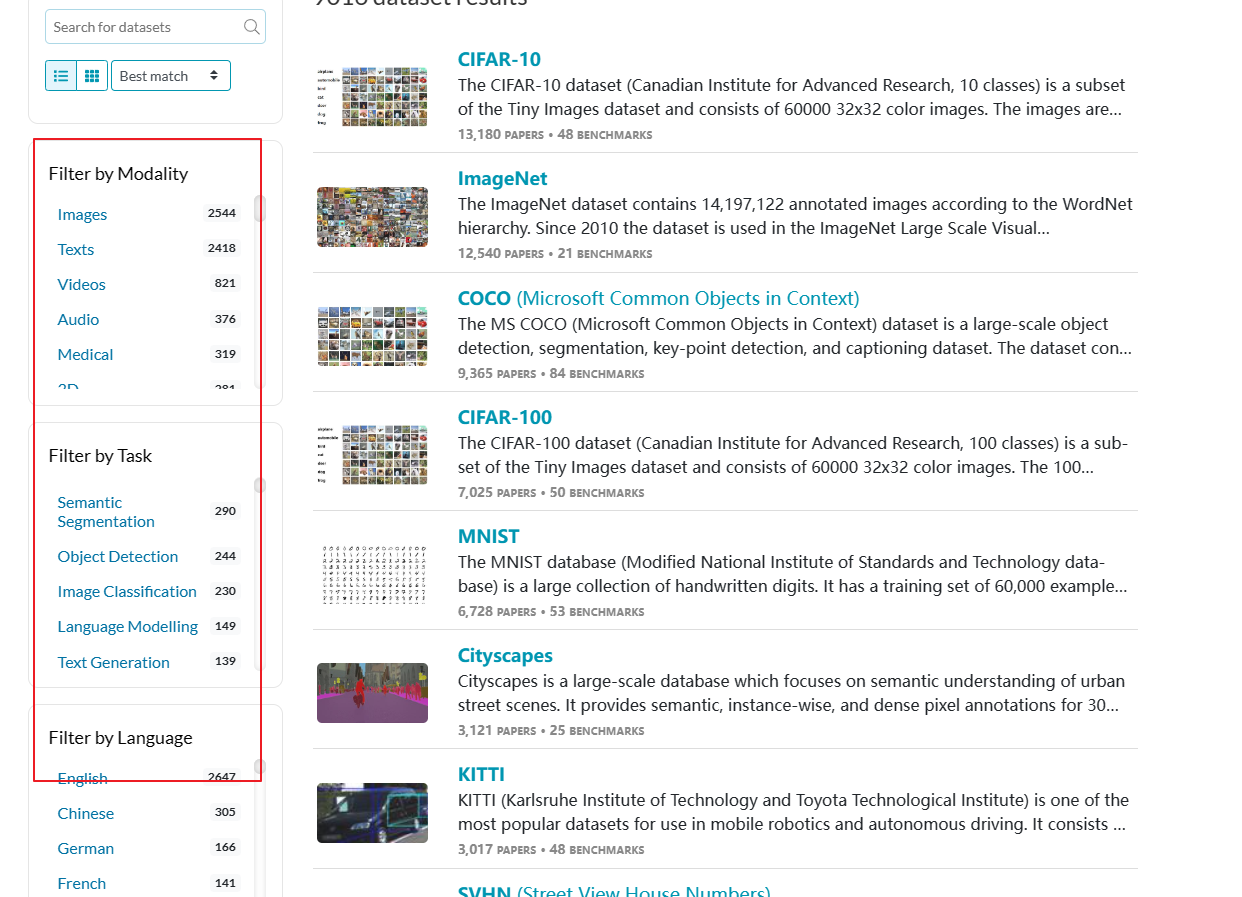Click the Chinese count badge 305

click(225, 812)
